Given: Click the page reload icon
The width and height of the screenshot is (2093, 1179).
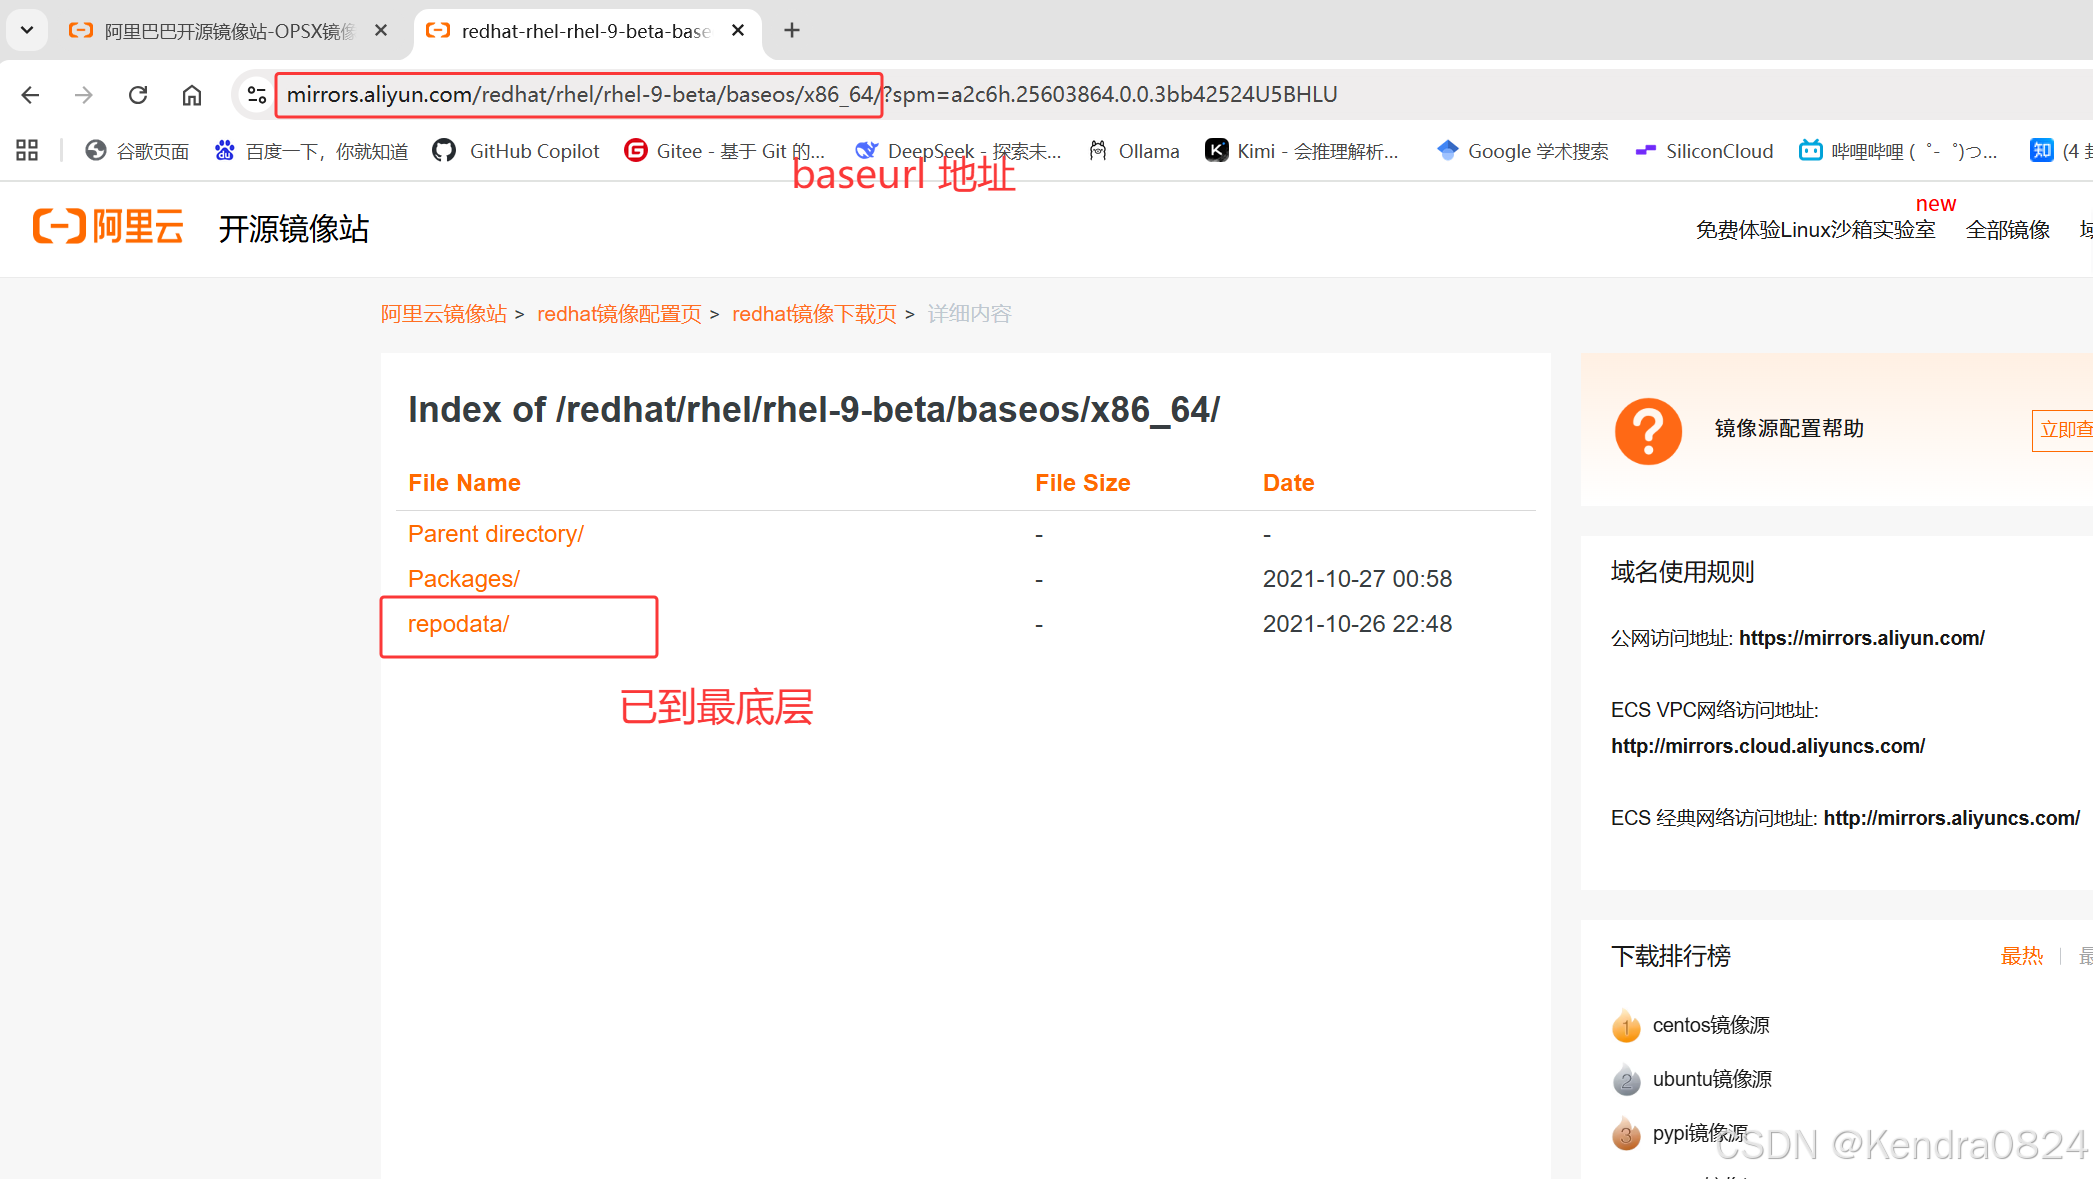Looking at the screenshot, I should tap(138, 95).
